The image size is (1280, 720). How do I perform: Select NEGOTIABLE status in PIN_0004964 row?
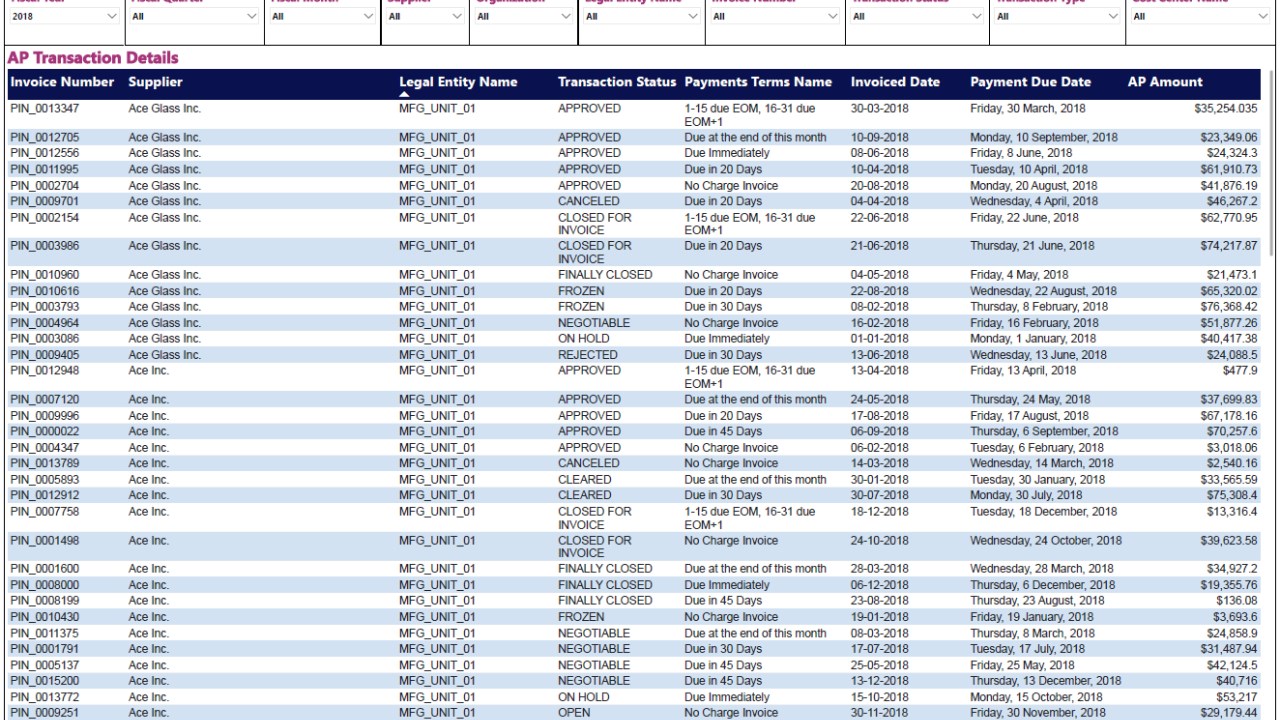594,323
